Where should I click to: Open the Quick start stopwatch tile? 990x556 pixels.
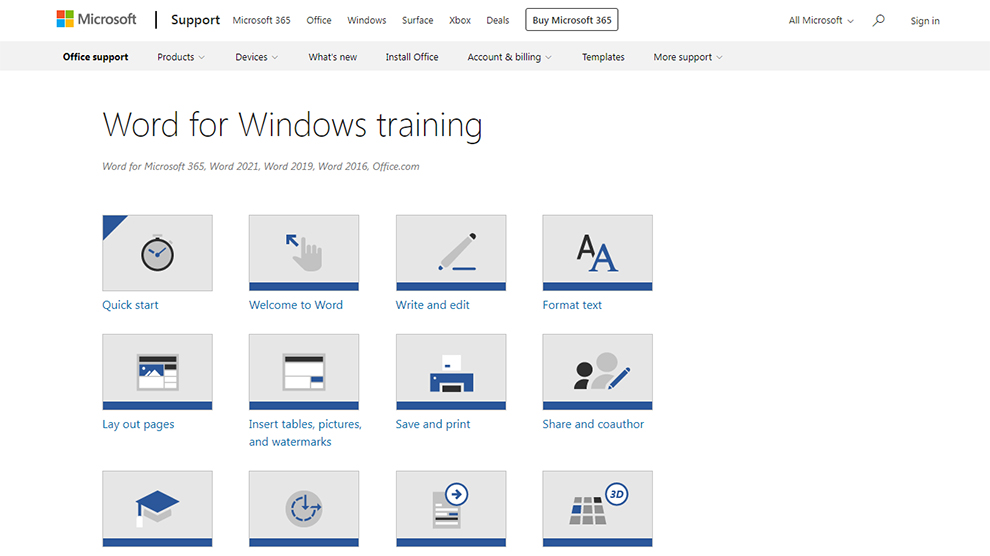[157, 252]
